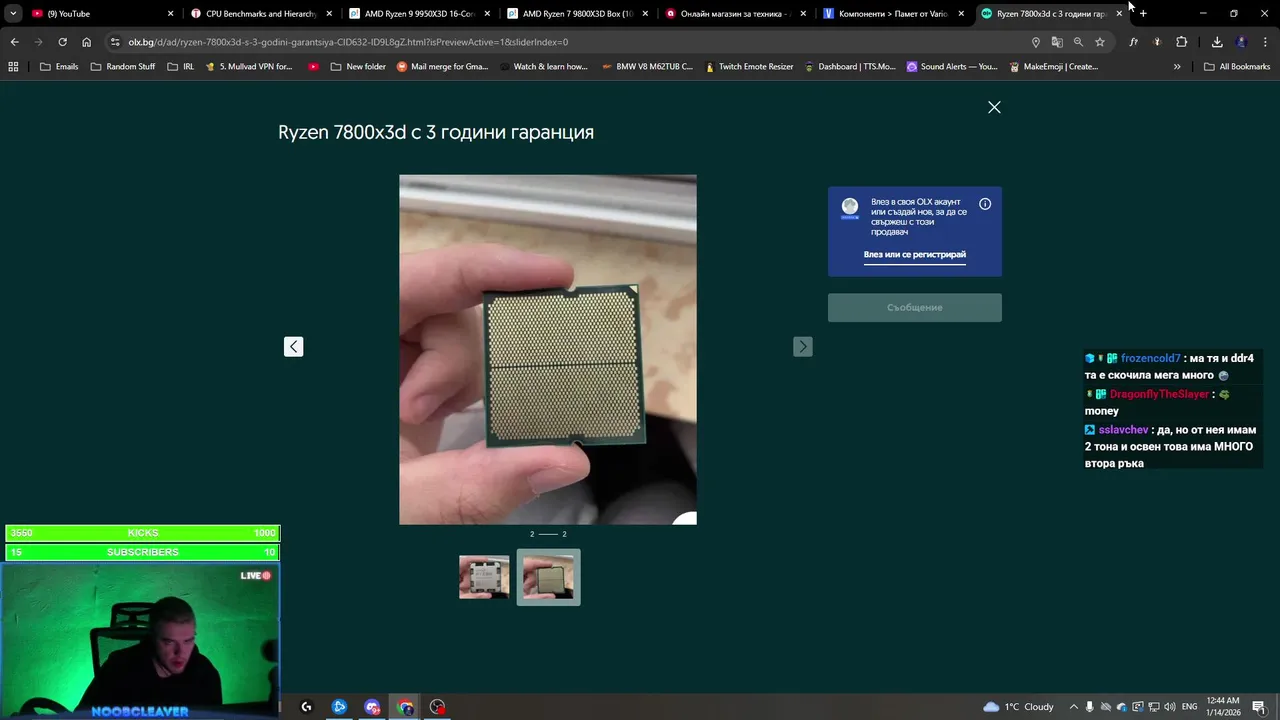Open the Chrome three-dot menu
This screenshot has height=720, width=1280.
tap(1266, 42)
